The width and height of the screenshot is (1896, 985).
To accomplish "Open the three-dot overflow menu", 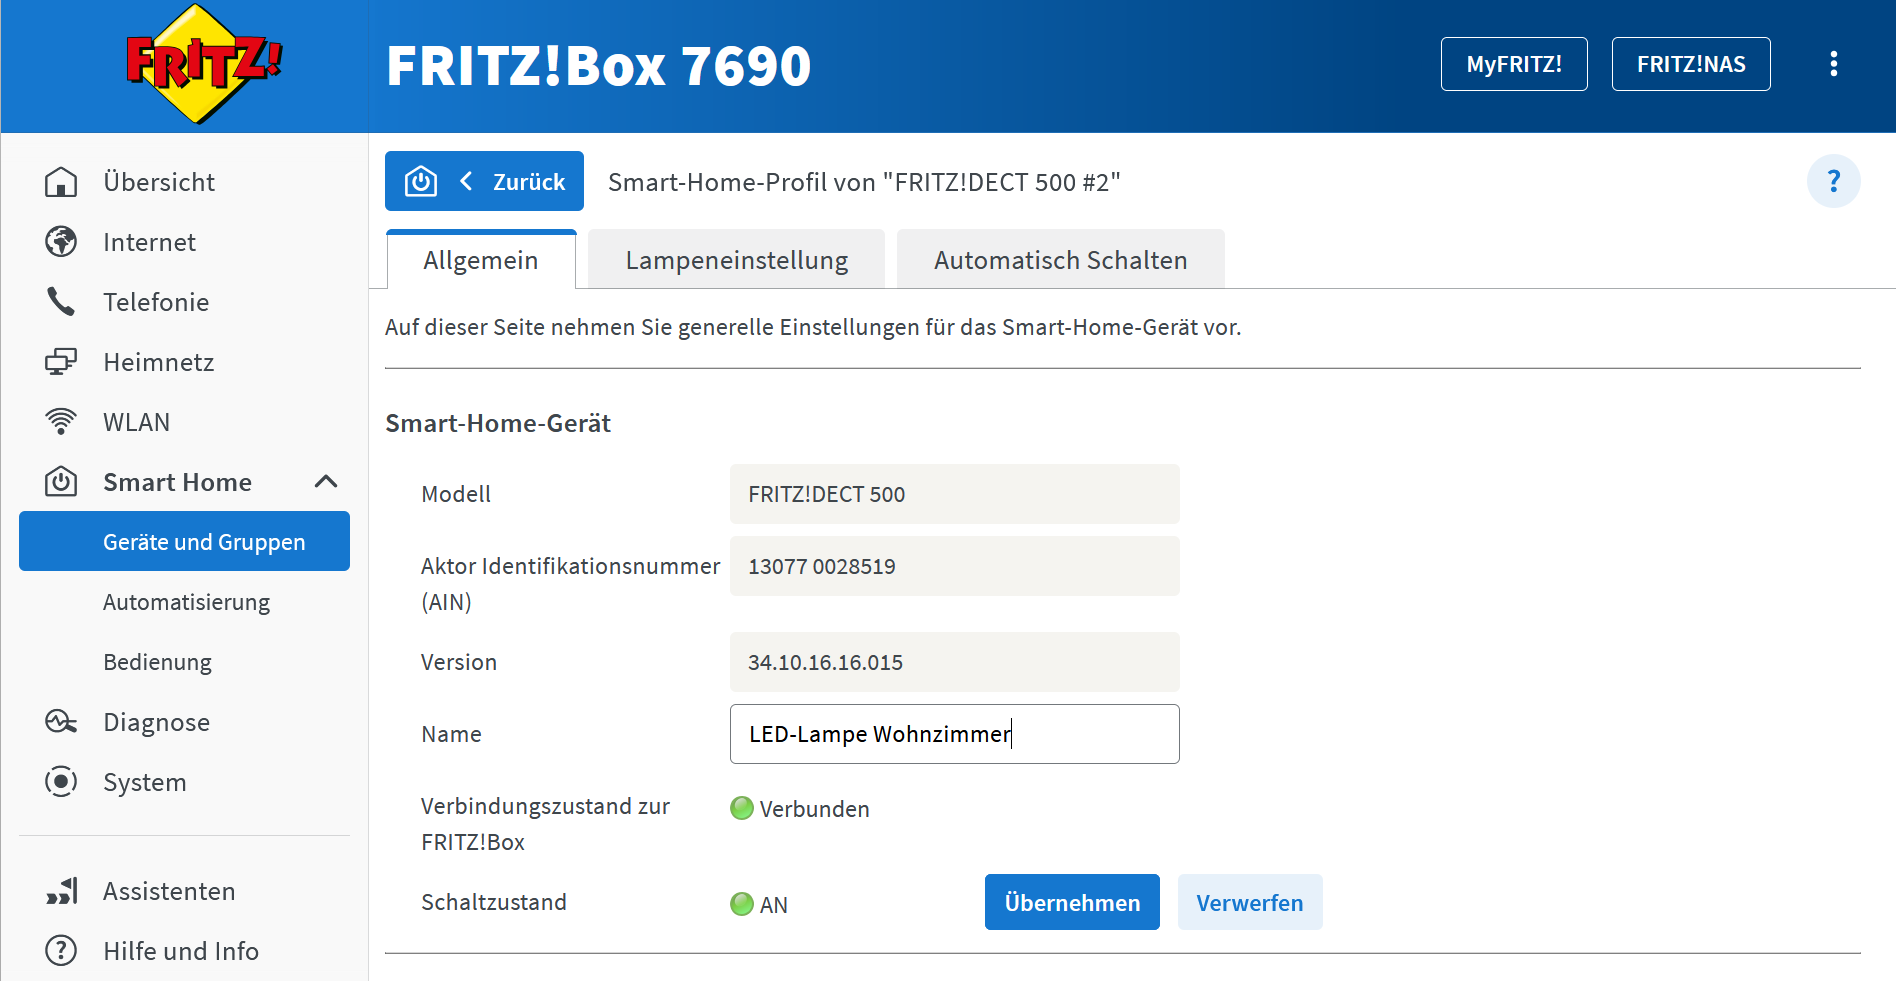I will point(1834,63).
